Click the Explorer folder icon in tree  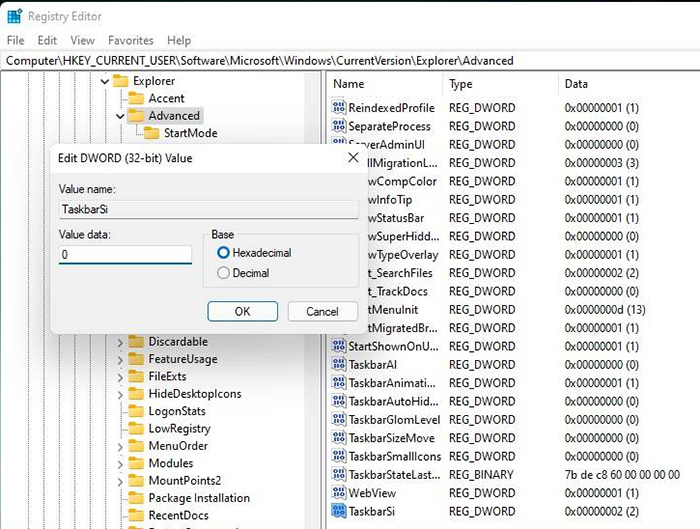[x=121, y=81]
